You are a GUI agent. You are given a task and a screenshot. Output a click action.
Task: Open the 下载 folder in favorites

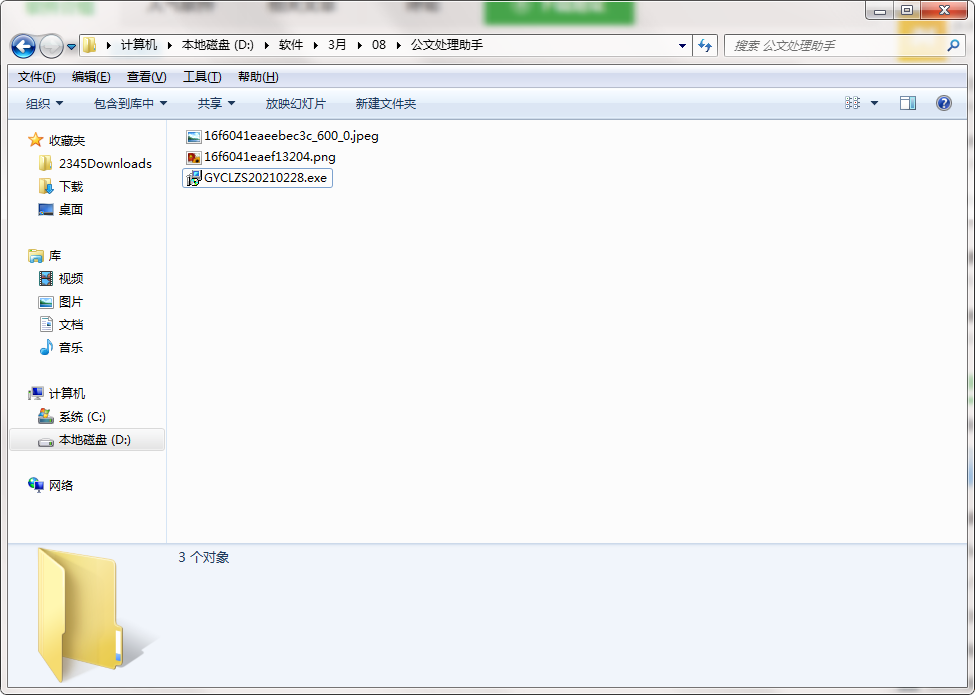click(61, 186)
